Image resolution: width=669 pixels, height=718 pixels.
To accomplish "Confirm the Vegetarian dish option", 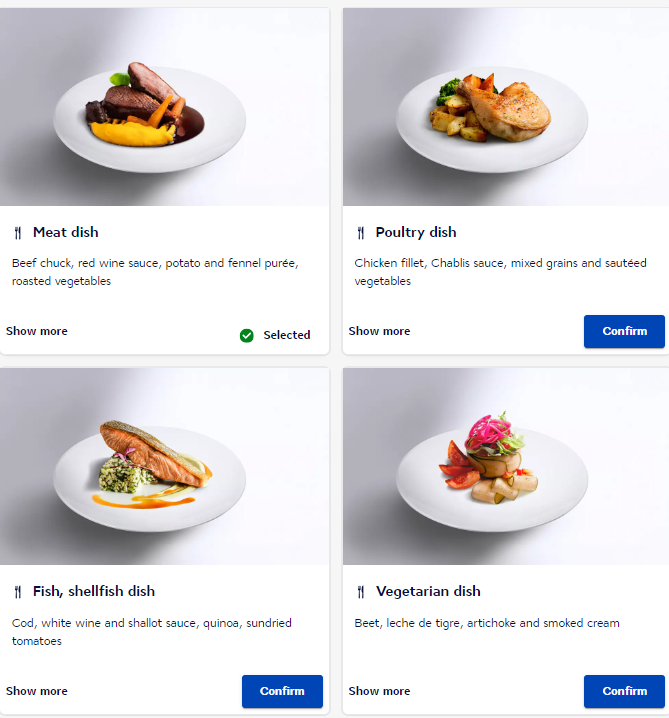I will [624, 691].
